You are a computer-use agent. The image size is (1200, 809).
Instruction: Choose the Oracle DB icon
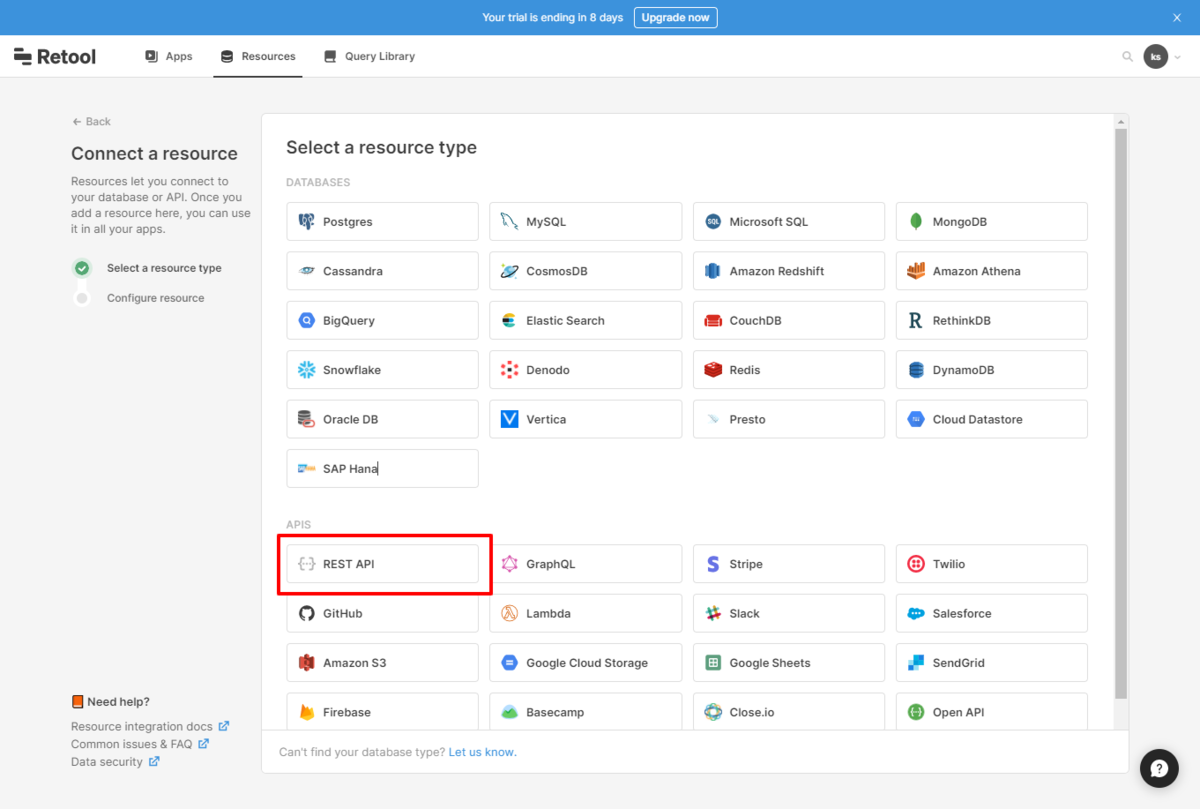(x=306, y=420)
